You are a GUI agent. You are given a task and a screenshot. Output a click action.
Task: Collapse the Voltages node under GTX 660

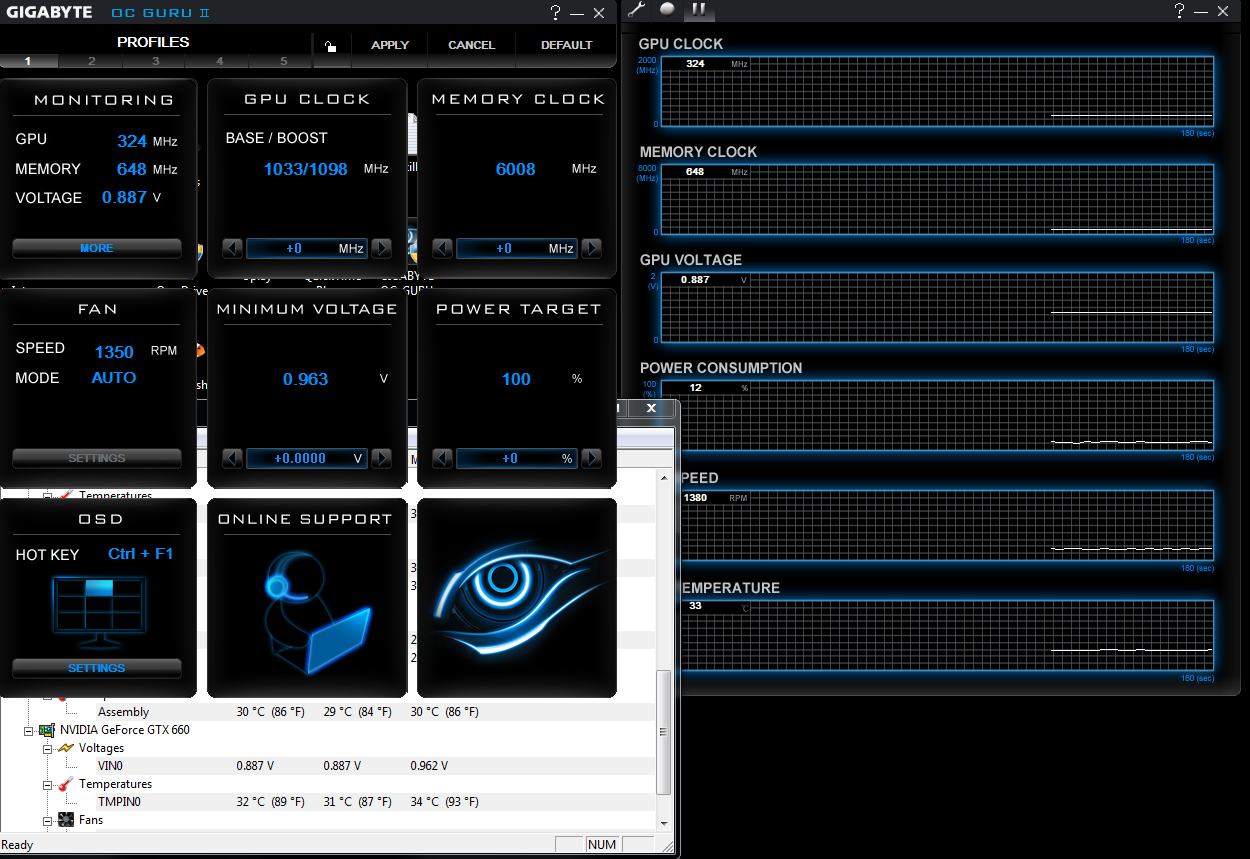click(x=47, y=748)
